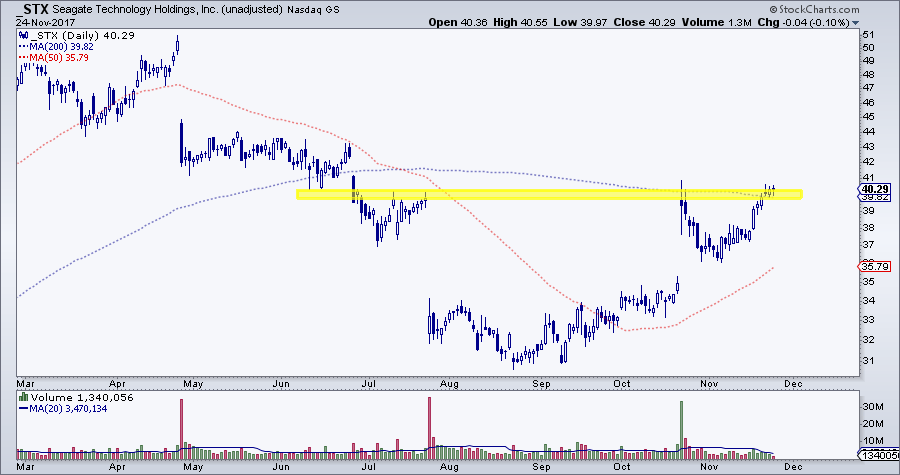Click the Aug label on price axis
The image size is (900, 475).
point(449,384)
